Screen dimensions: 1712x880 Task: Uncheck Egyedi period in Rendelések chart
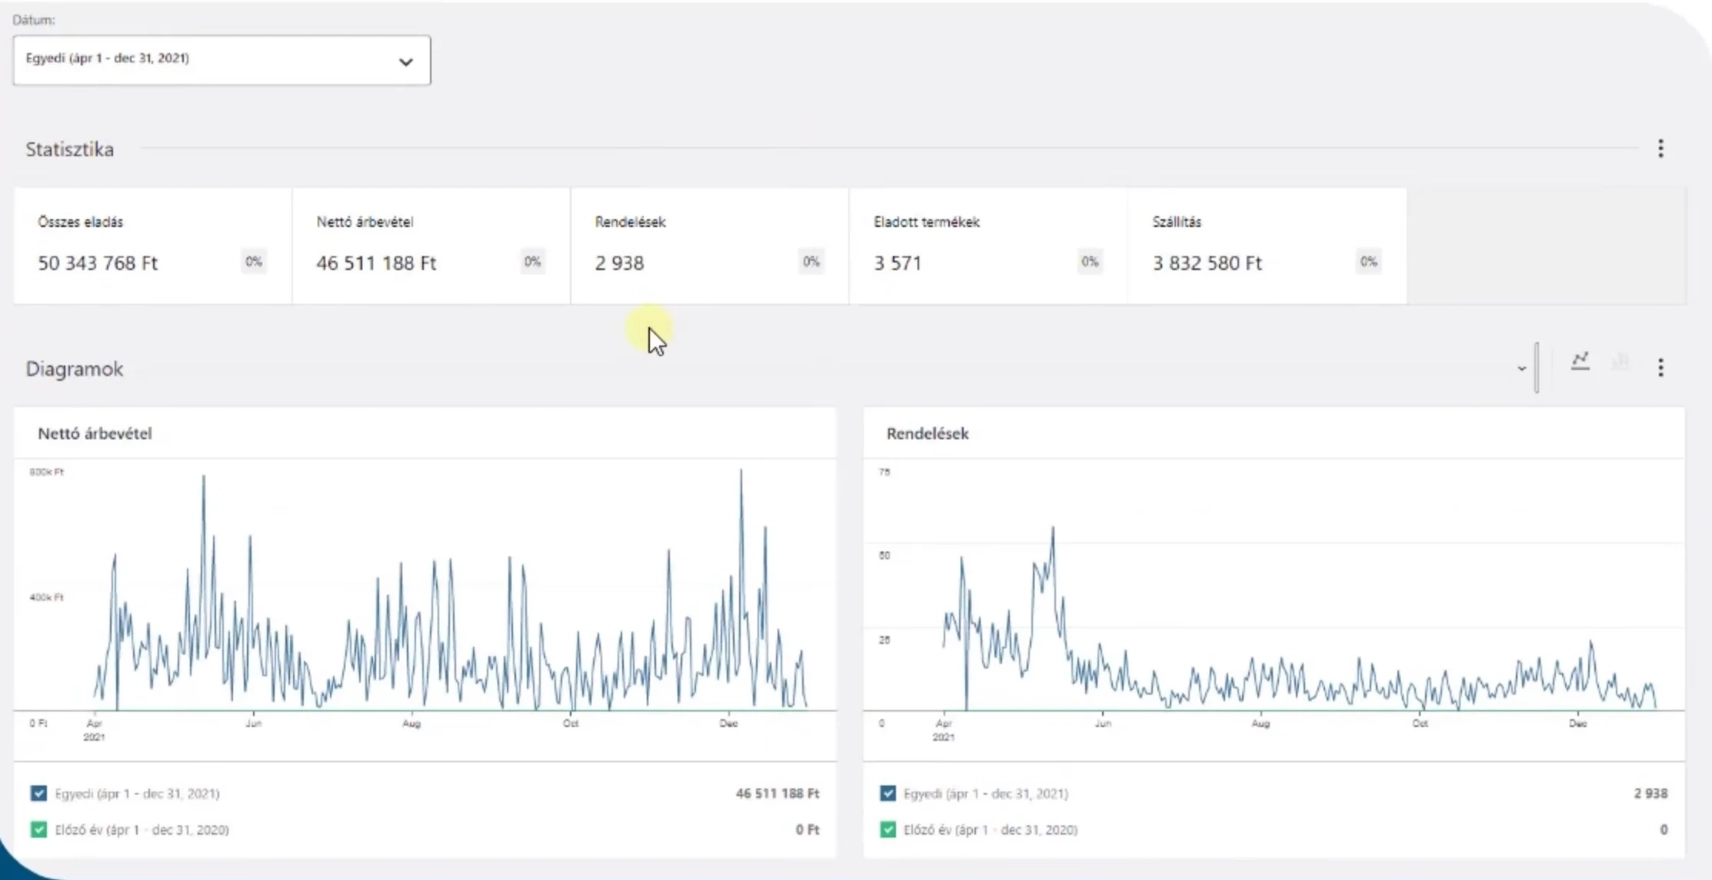tap(888, 793)
